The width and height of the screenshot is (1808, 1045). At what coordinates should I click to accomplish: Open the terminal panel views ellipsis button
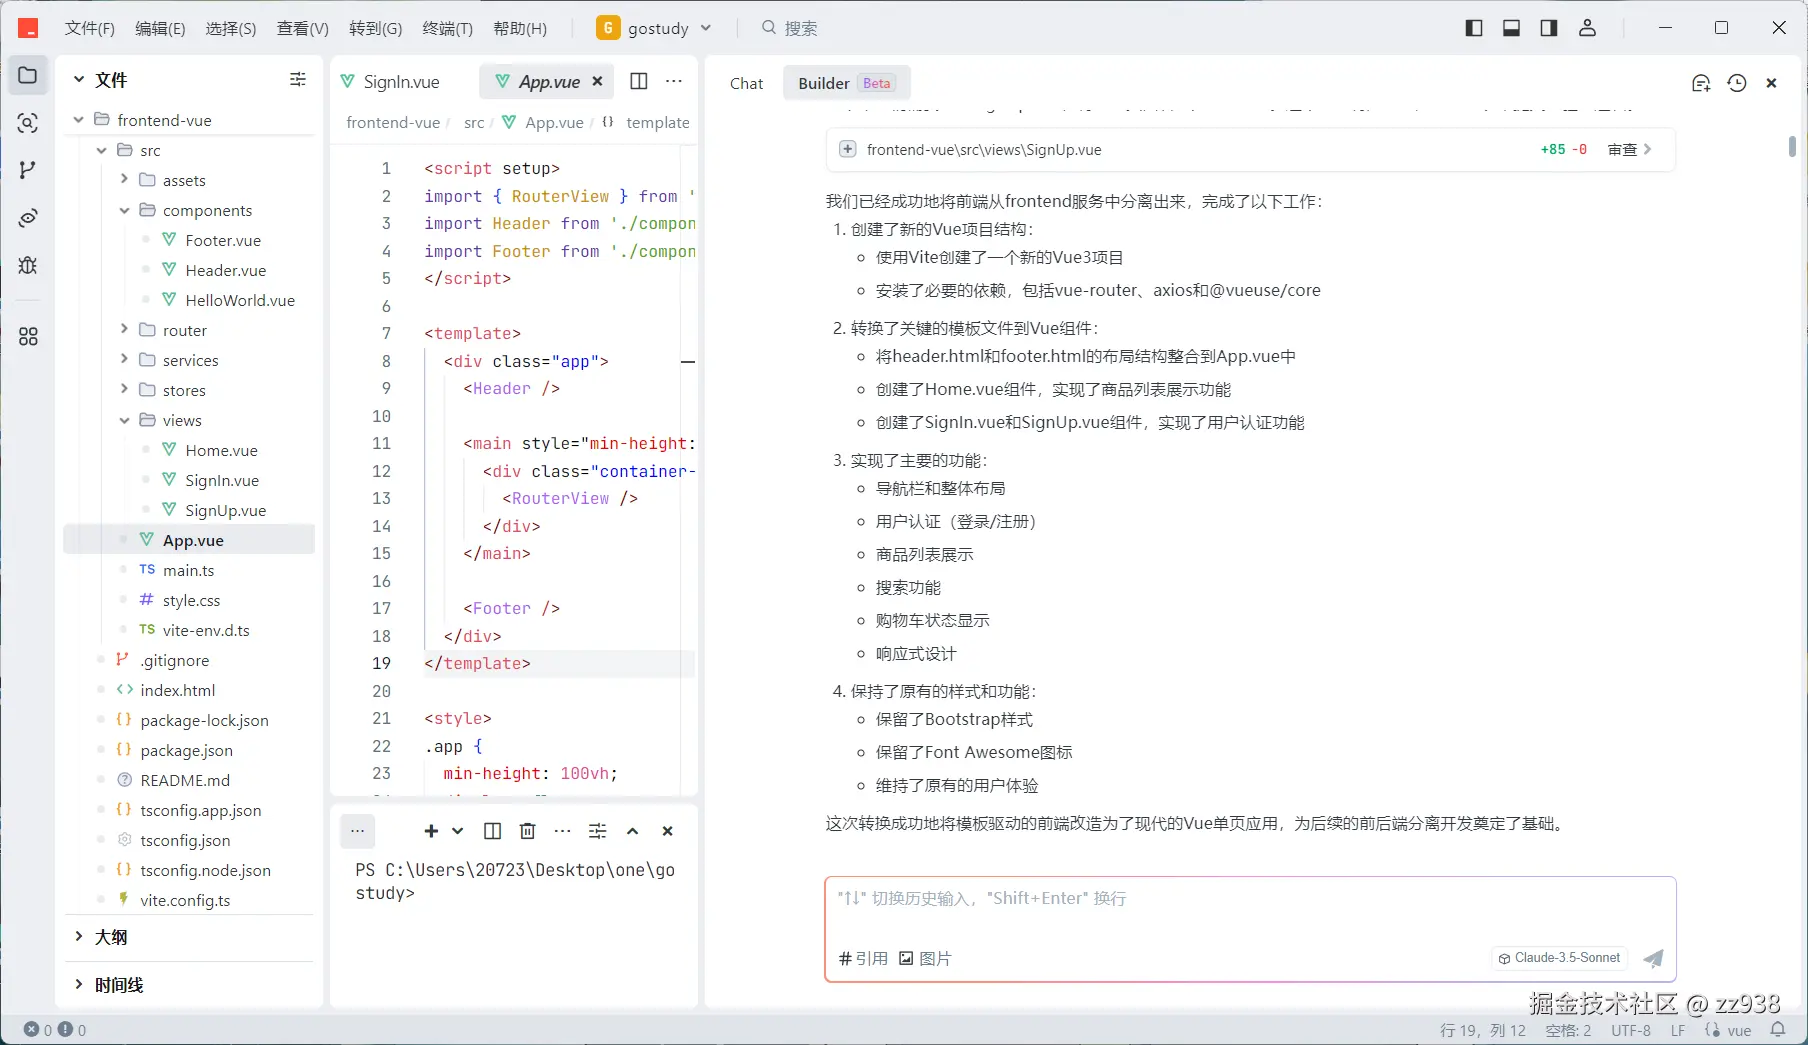coord(357,831)
